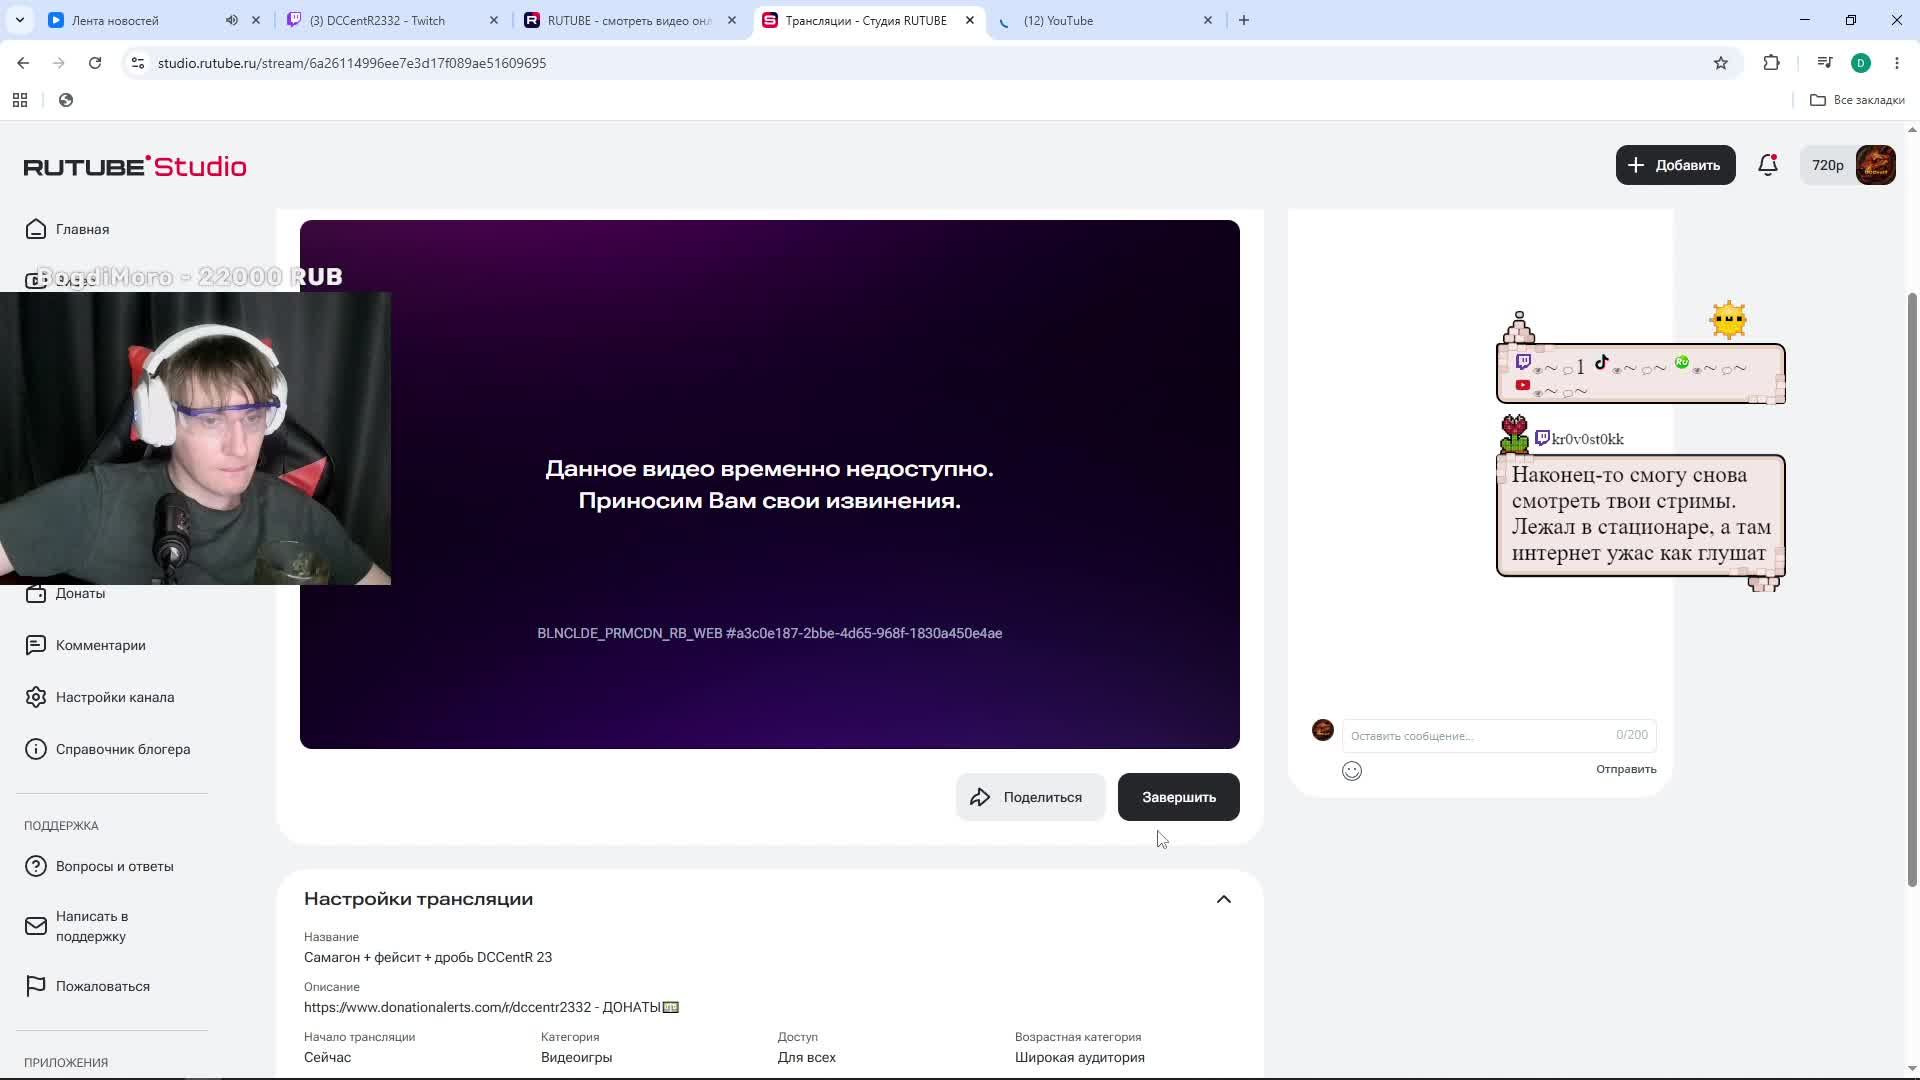The height and width of the screenshot is (1080, 1920).
Task: Open the Пожаловаться link
Action: point(103,986)
